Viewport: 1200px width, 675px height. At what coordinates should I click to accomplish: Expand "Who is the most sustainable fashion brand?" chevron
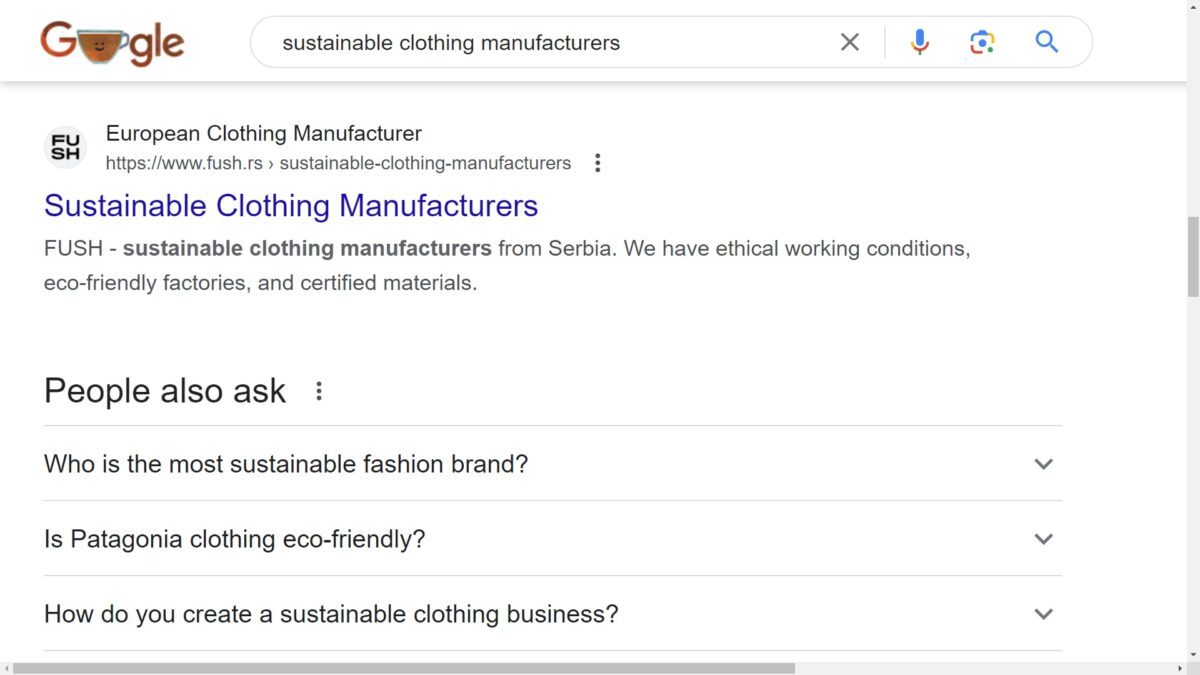coord(1043,464)
